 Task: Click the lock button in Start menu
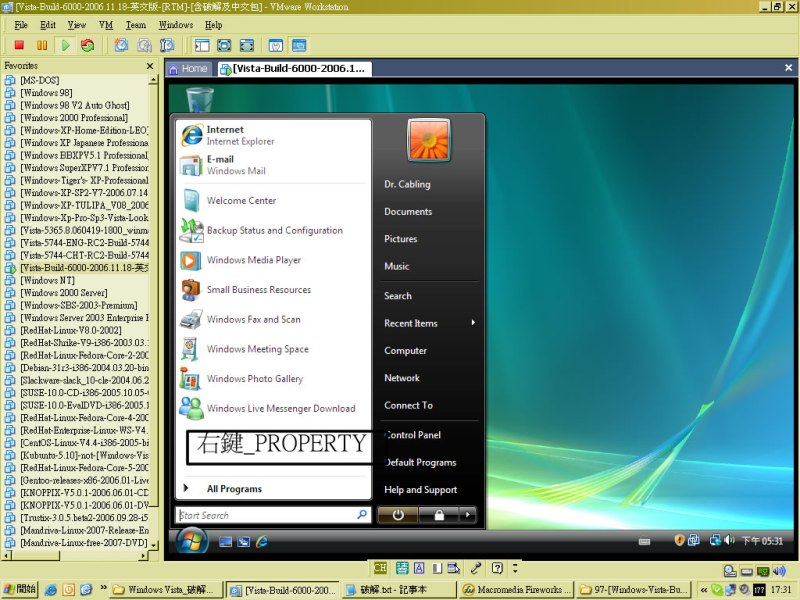[439, 515]
